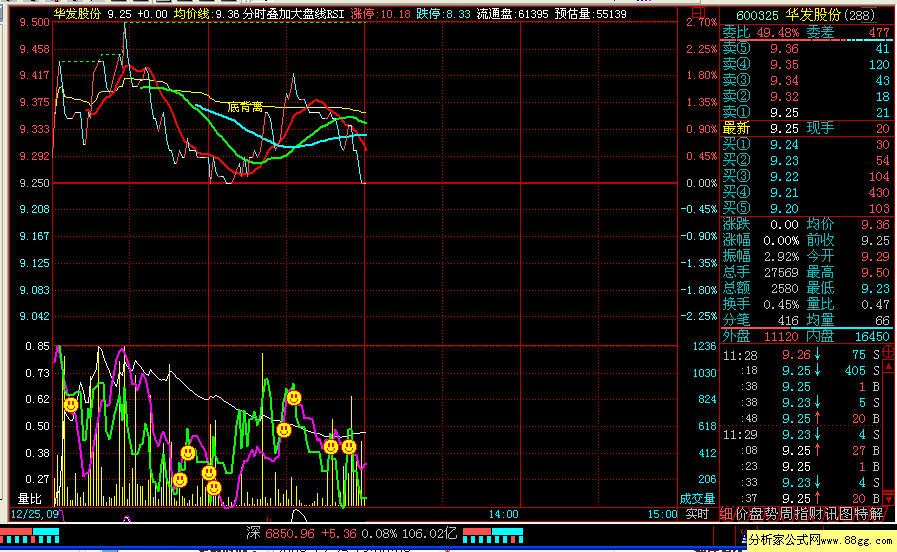
Task: Click the 换手 0.45% field
Action: pyautogui.click(x=761, y=304)
